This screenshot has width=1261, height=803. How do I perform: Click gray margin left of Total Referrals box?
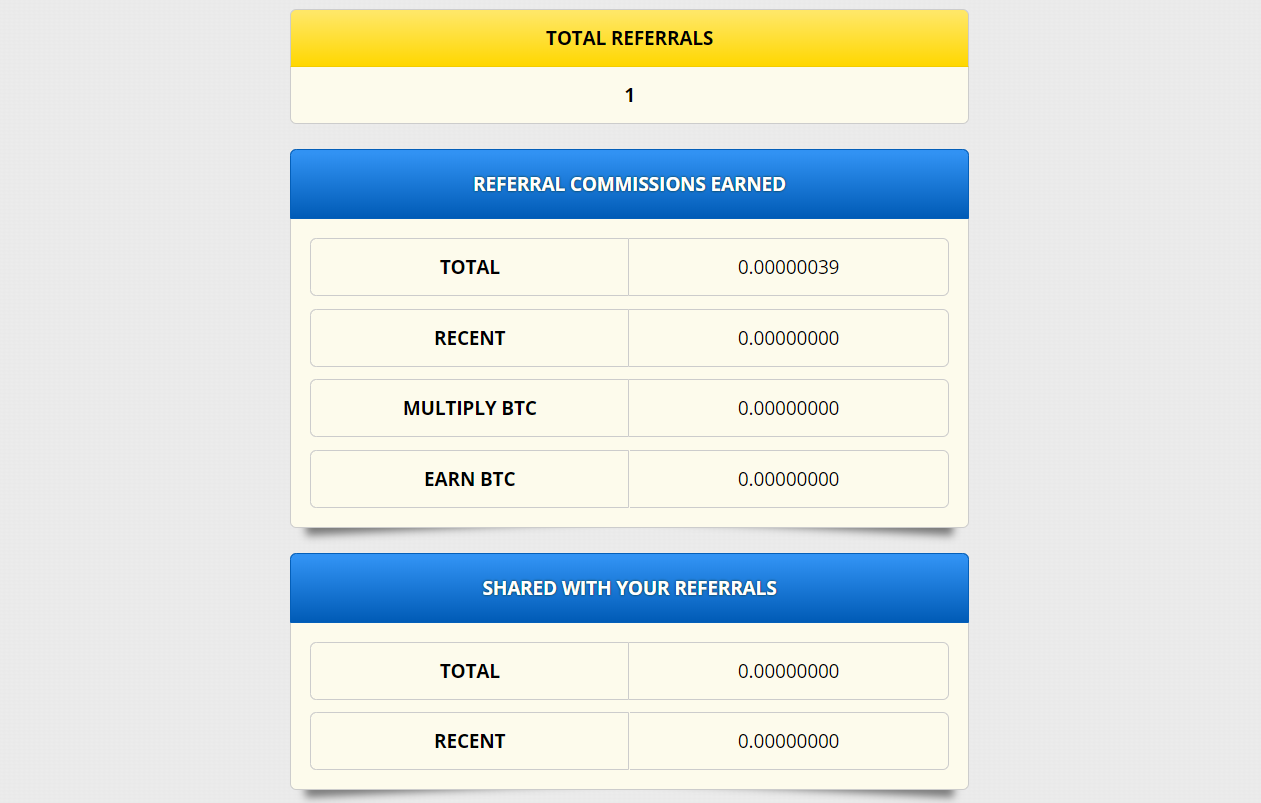click(x=145, y=66)
